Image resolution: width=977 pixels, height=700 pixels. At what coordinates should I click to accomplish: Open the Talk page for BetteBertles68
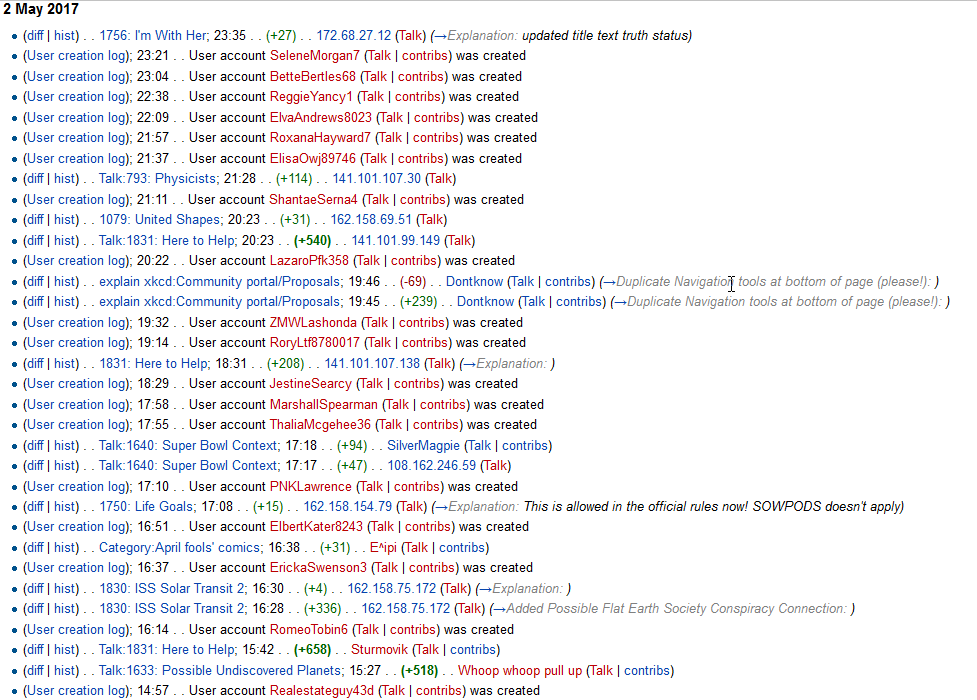(x=375, y=77)
